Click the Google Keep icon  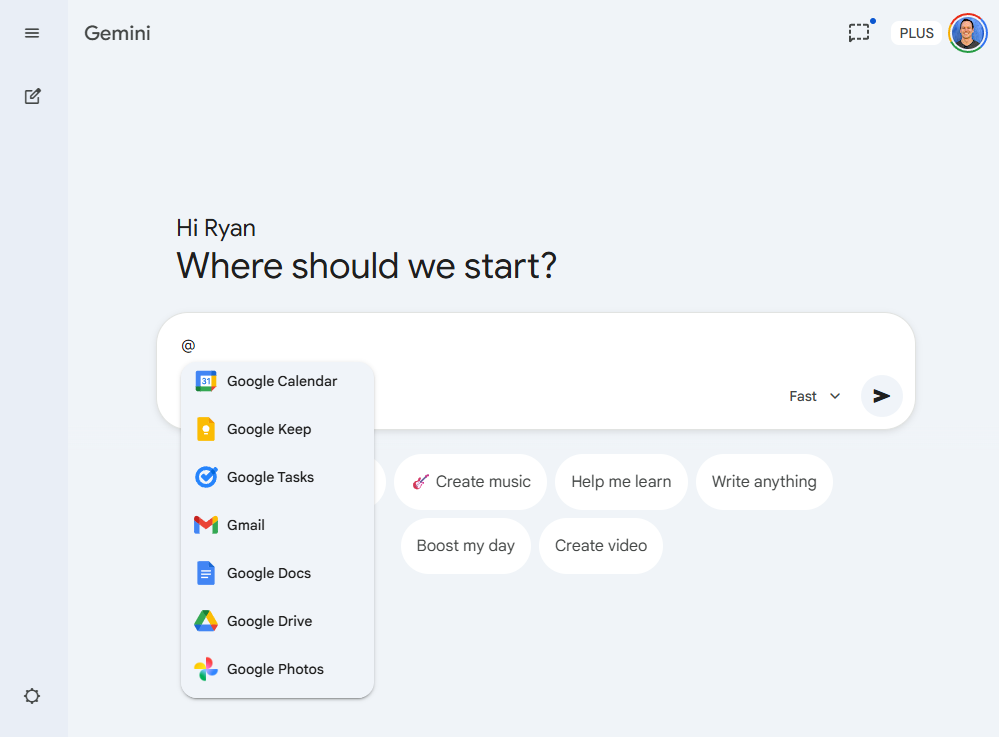tap(206, 429)
